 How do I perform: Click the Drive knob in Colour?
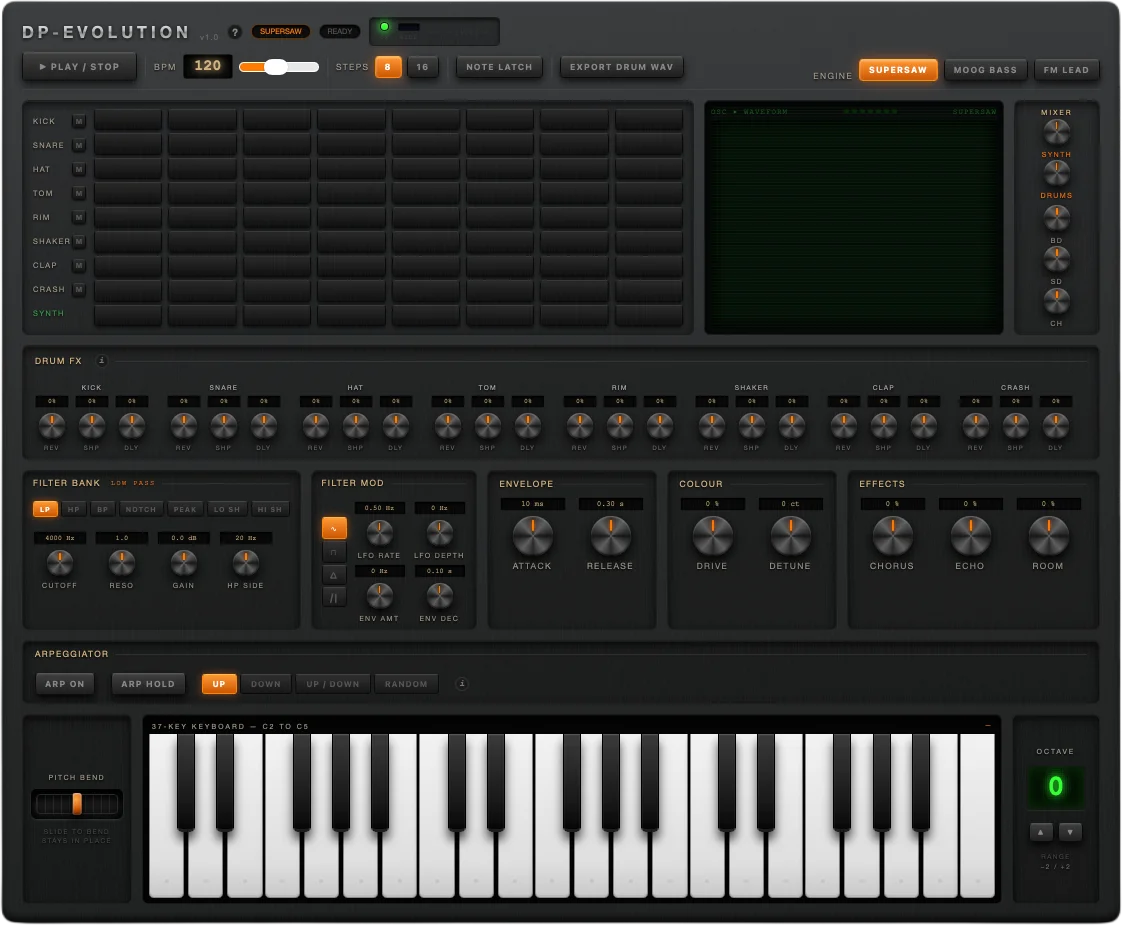pyautogui.click(x=713, y=536)
